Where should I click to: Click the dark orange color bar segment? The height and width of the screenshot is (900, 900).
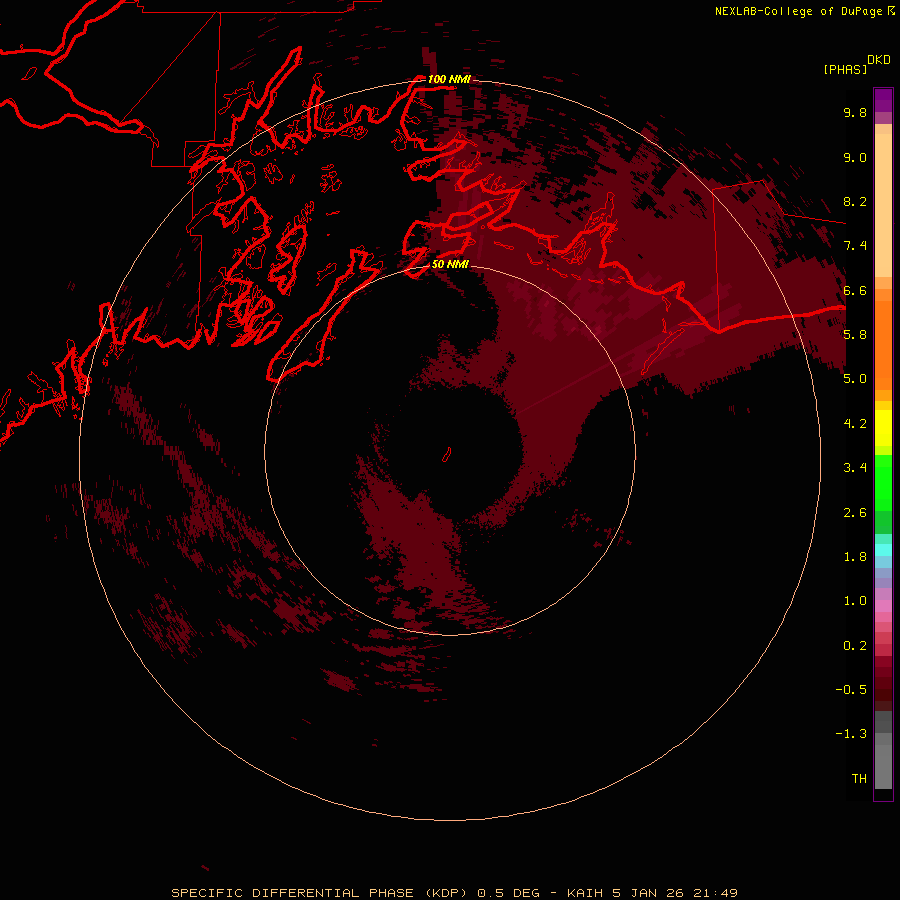883,346
